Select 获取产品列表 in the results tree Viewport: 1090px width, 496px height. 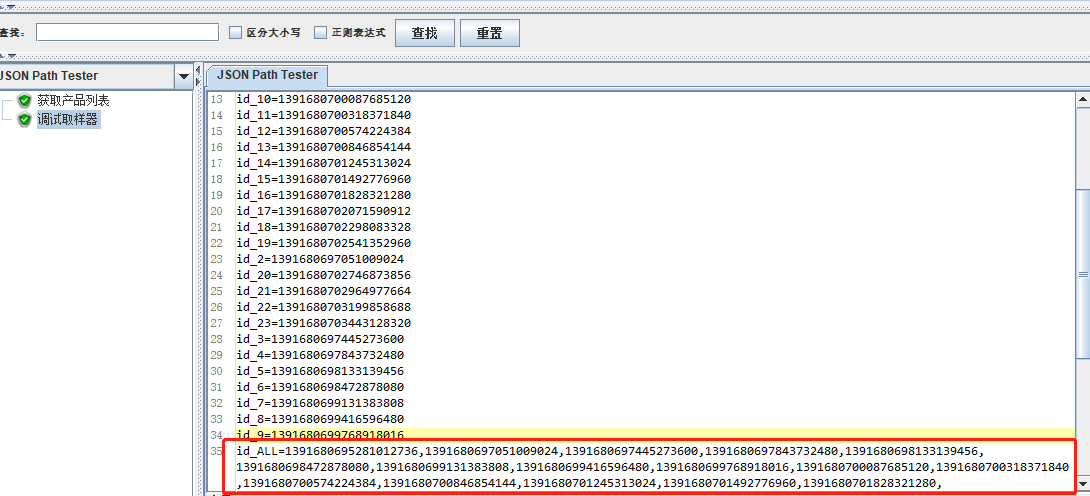click(73, 101)
